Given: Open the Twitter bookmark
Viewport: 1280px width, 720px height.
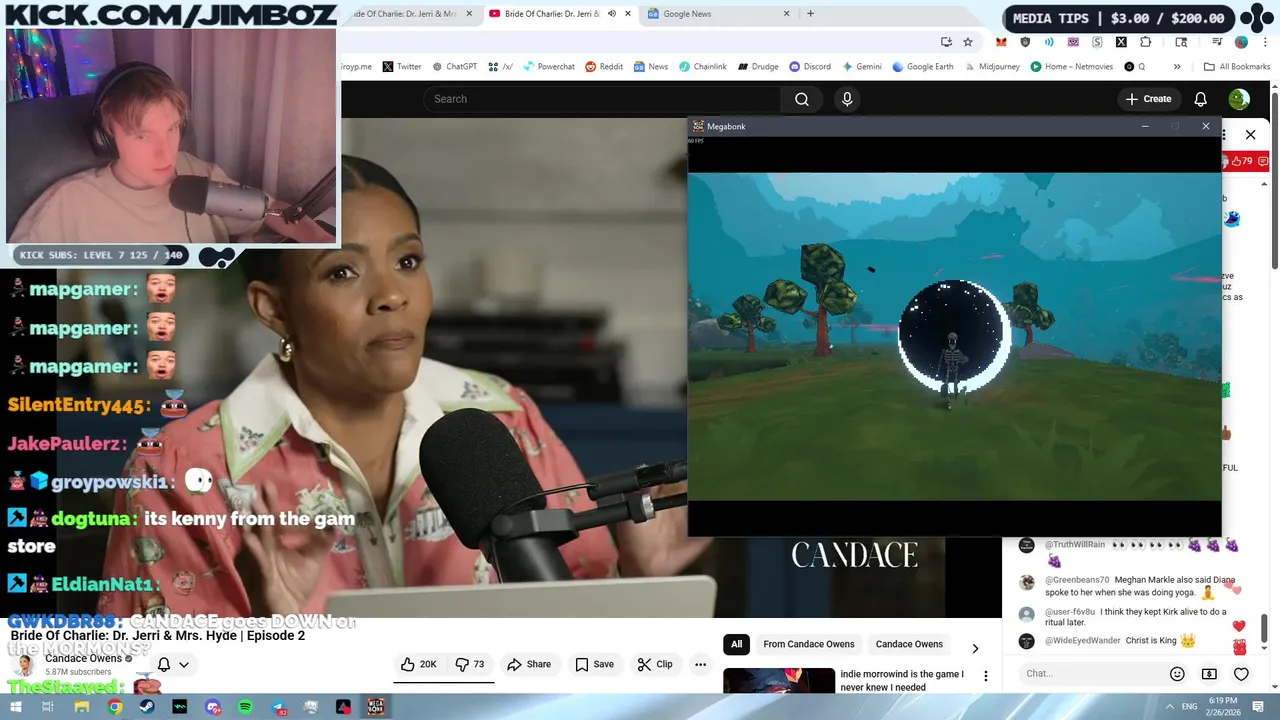Looking at the screenshot, I should [x=402, y=67].
